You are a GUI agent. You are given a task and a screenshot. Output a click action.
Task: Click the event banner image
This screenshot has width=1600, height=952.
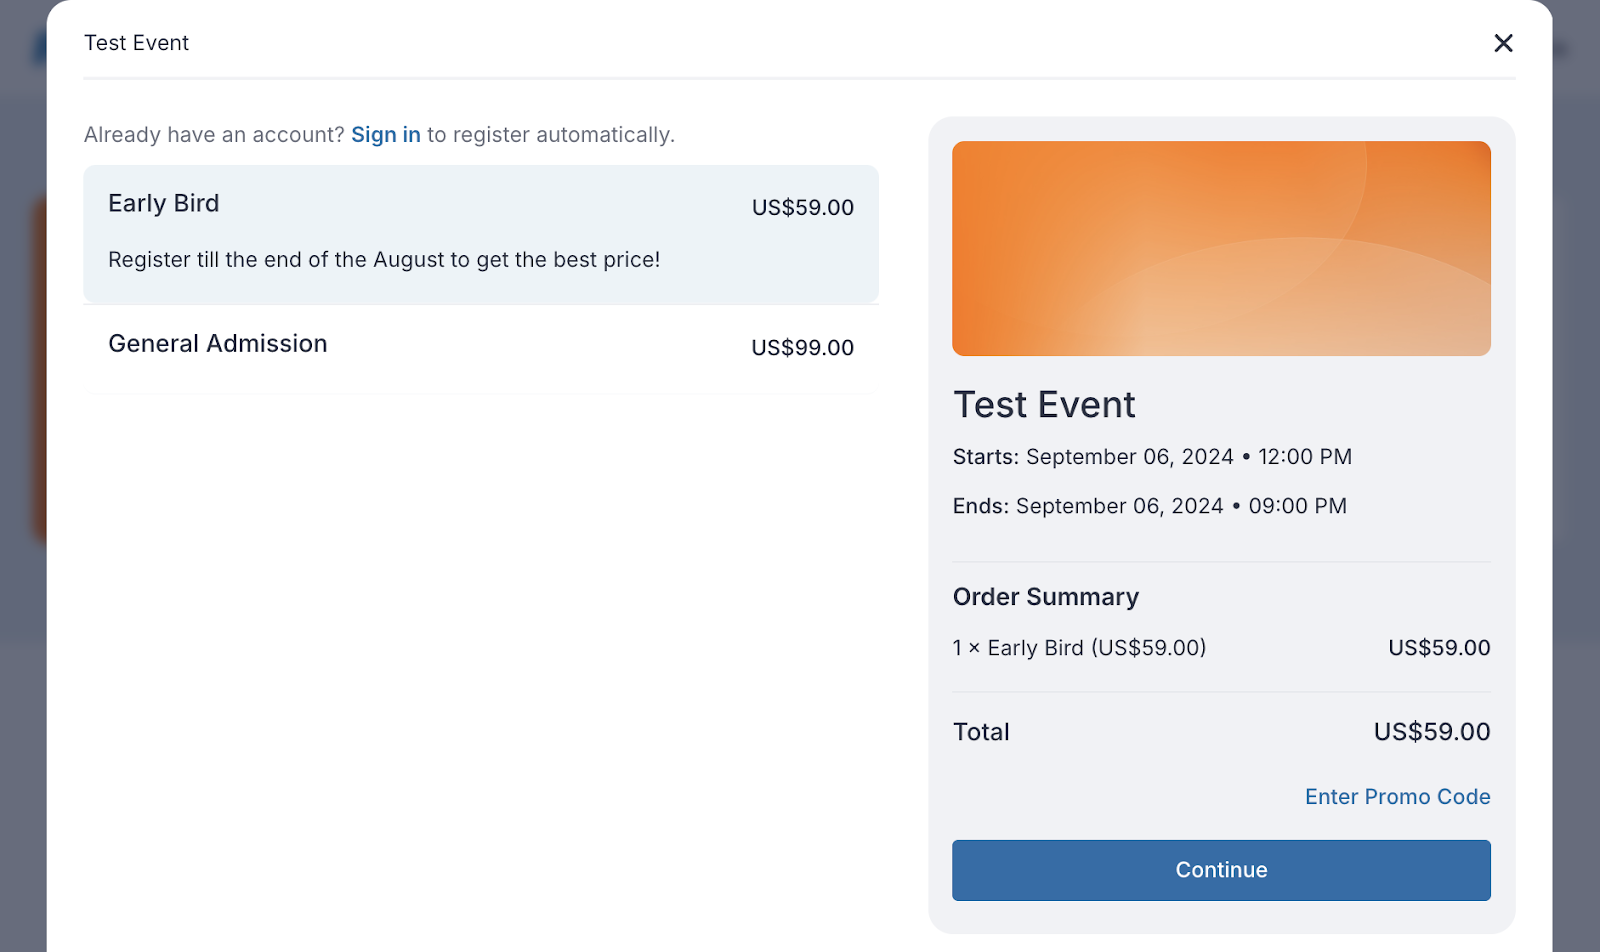[x=1221, y=248]
